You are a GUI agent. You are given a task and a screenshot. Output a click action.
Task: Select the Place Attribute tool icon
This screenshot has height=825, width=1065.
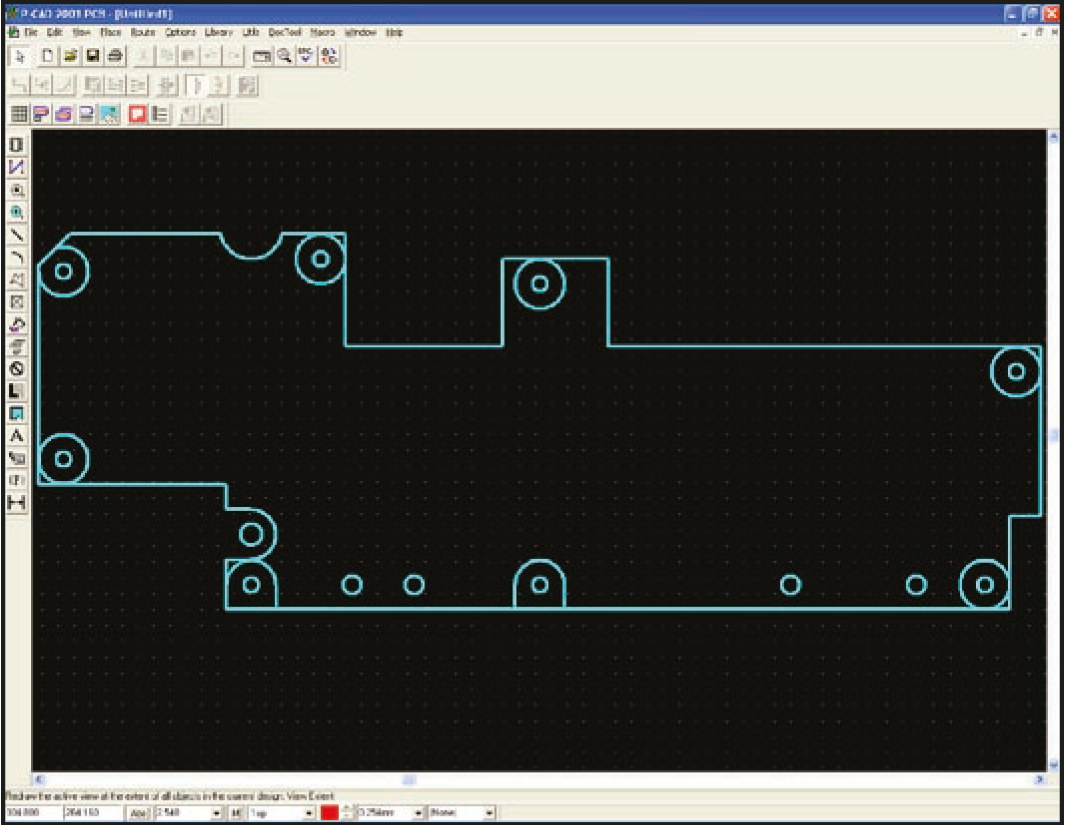[x=17, y=458]
